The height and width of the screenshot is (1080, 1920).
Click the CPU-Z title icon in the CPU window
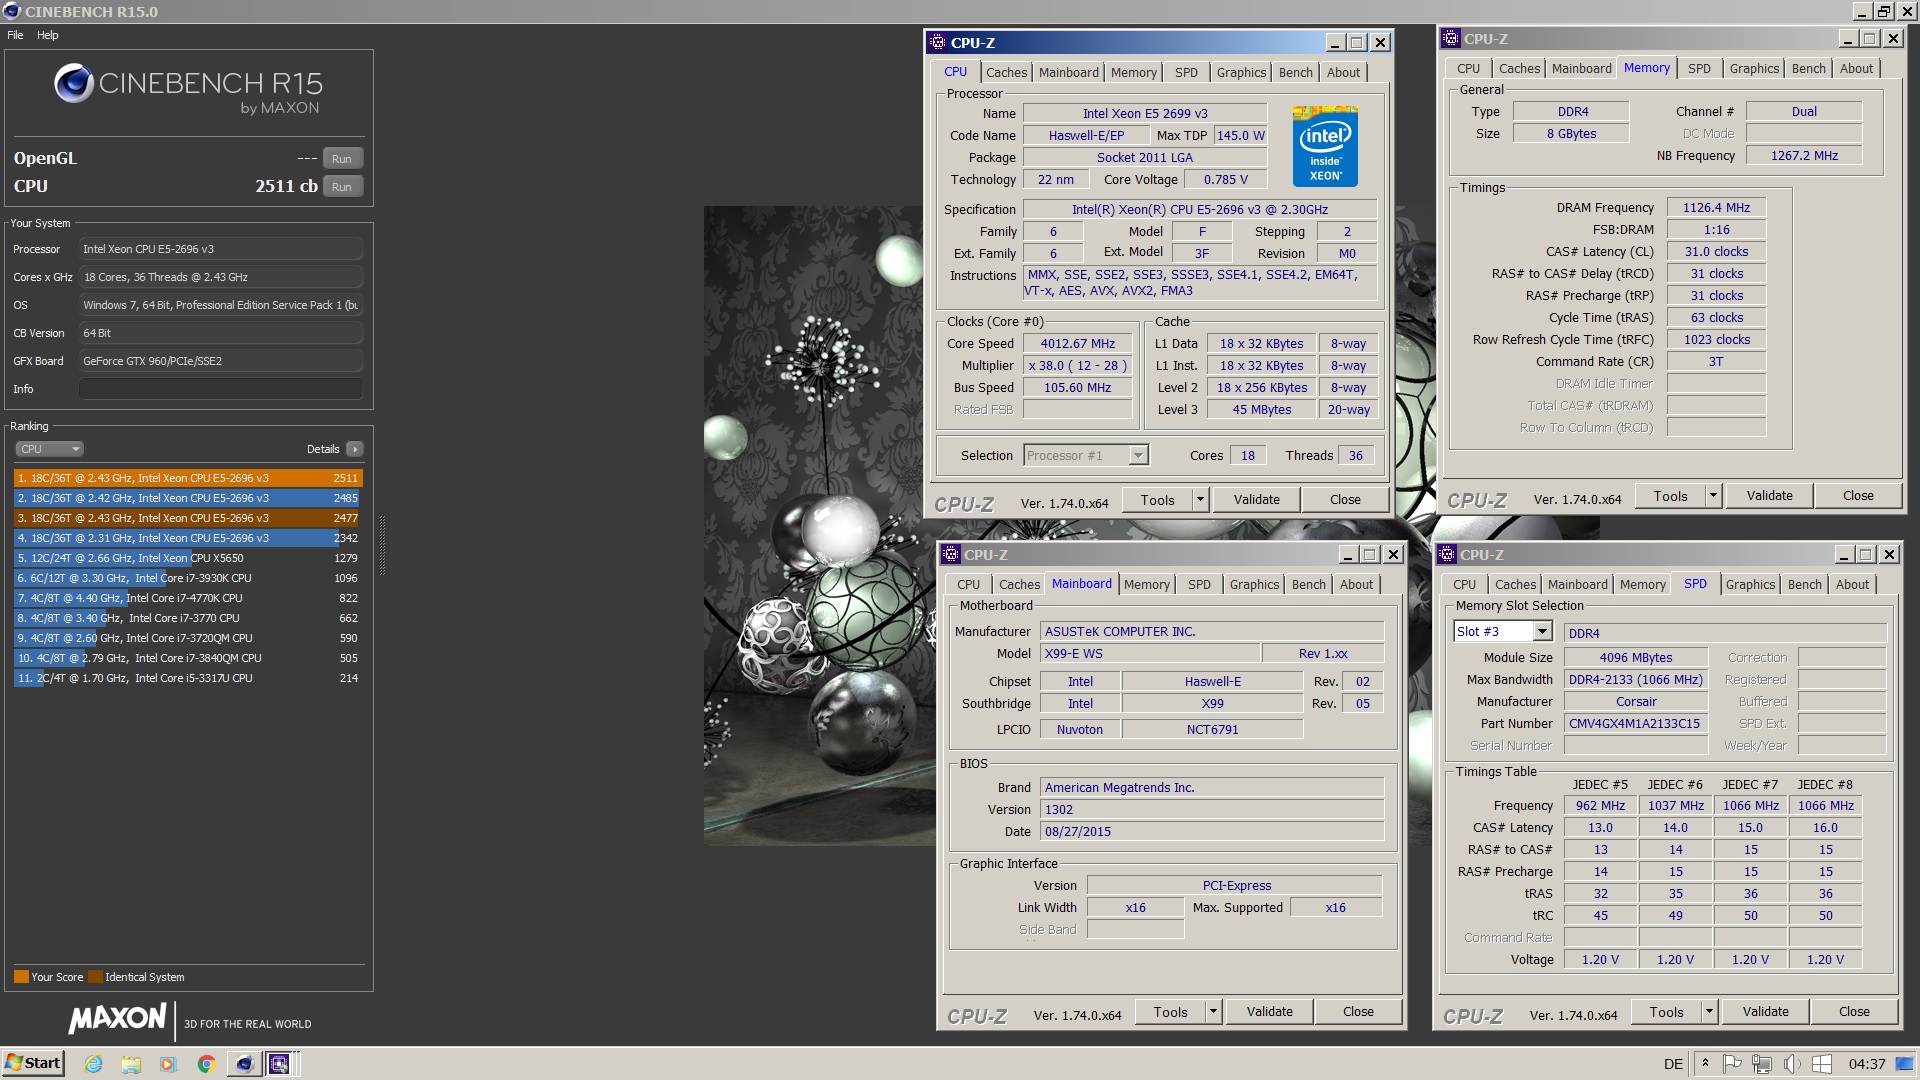[x=938, y=42]
